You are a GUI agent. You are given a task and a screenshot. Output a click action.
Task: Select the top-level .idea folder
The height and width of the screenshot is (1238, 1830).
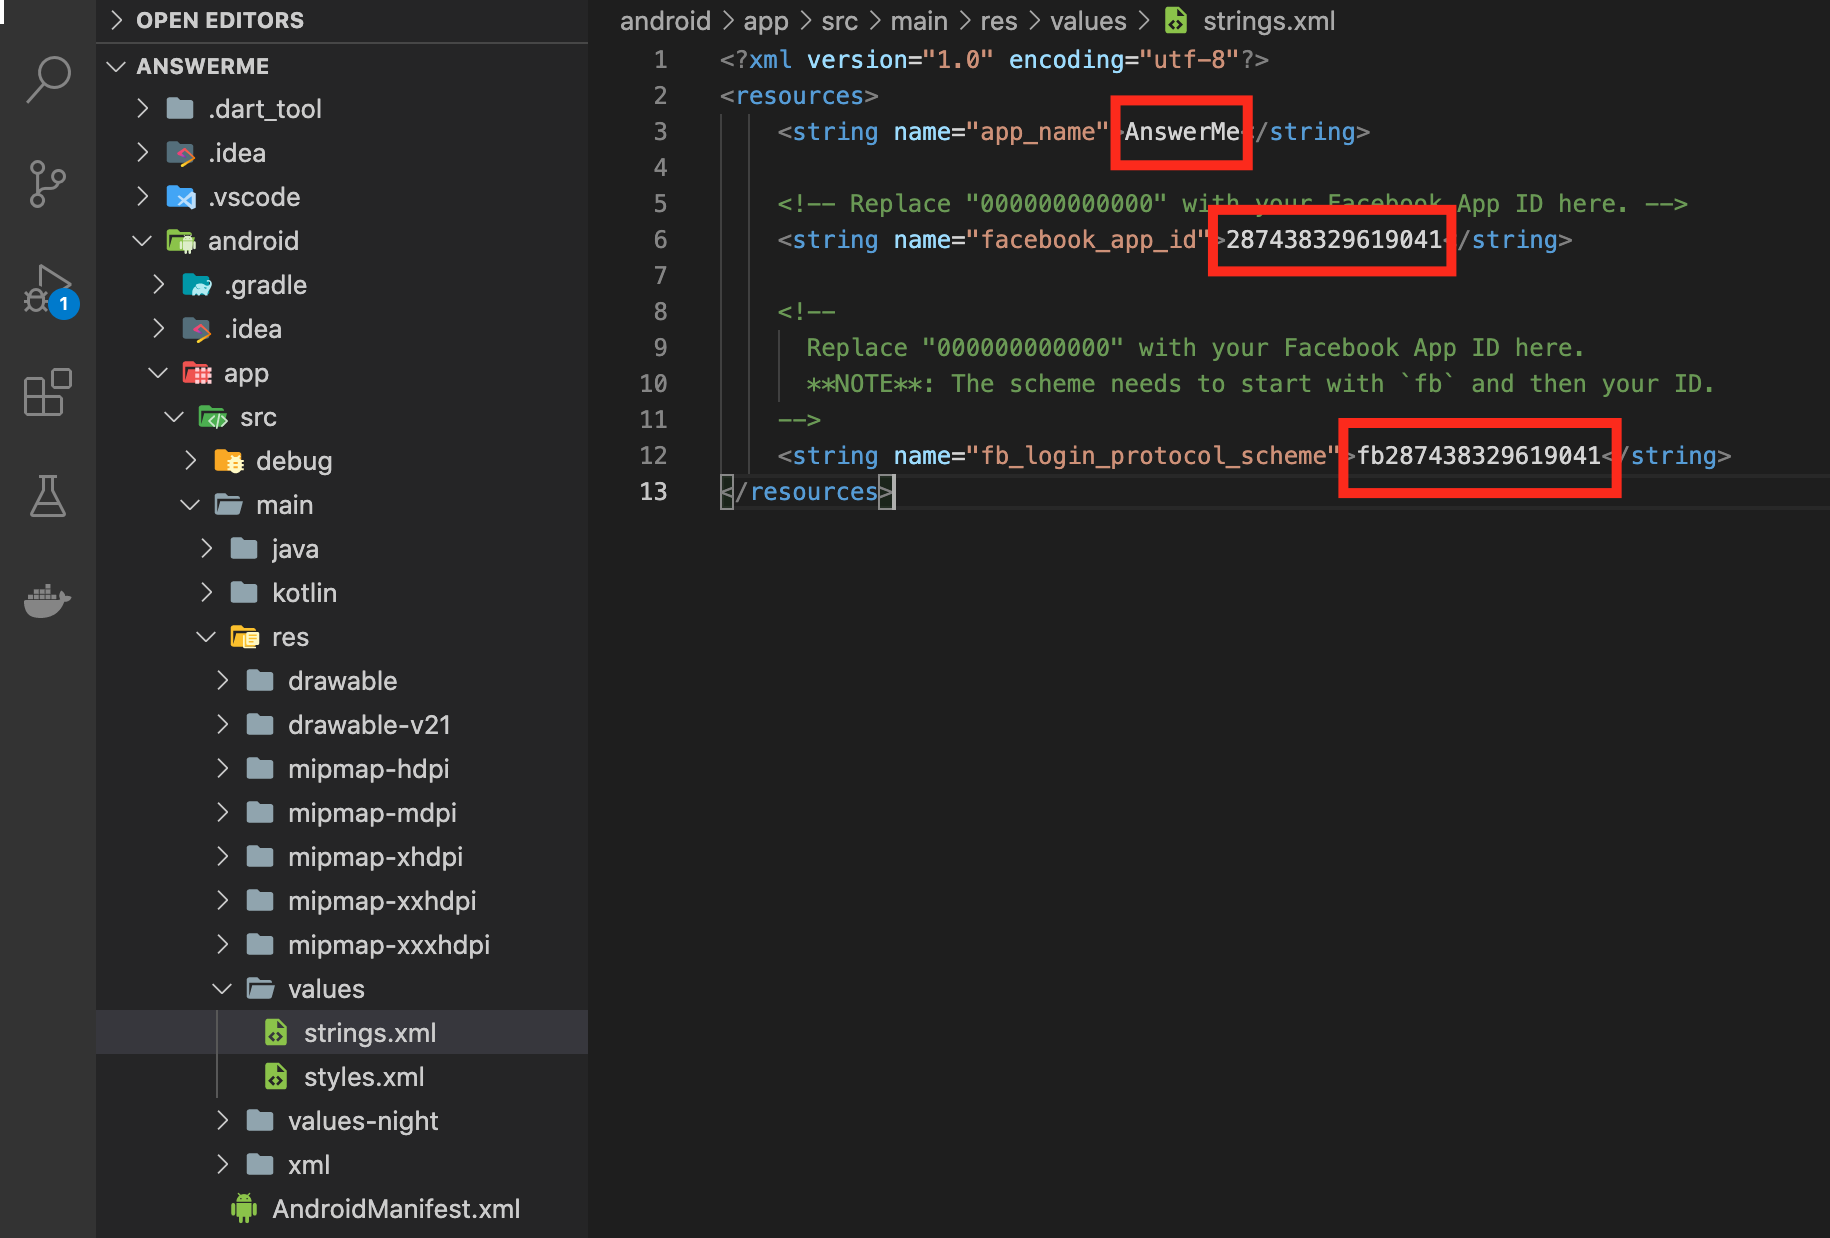(342, 152)
